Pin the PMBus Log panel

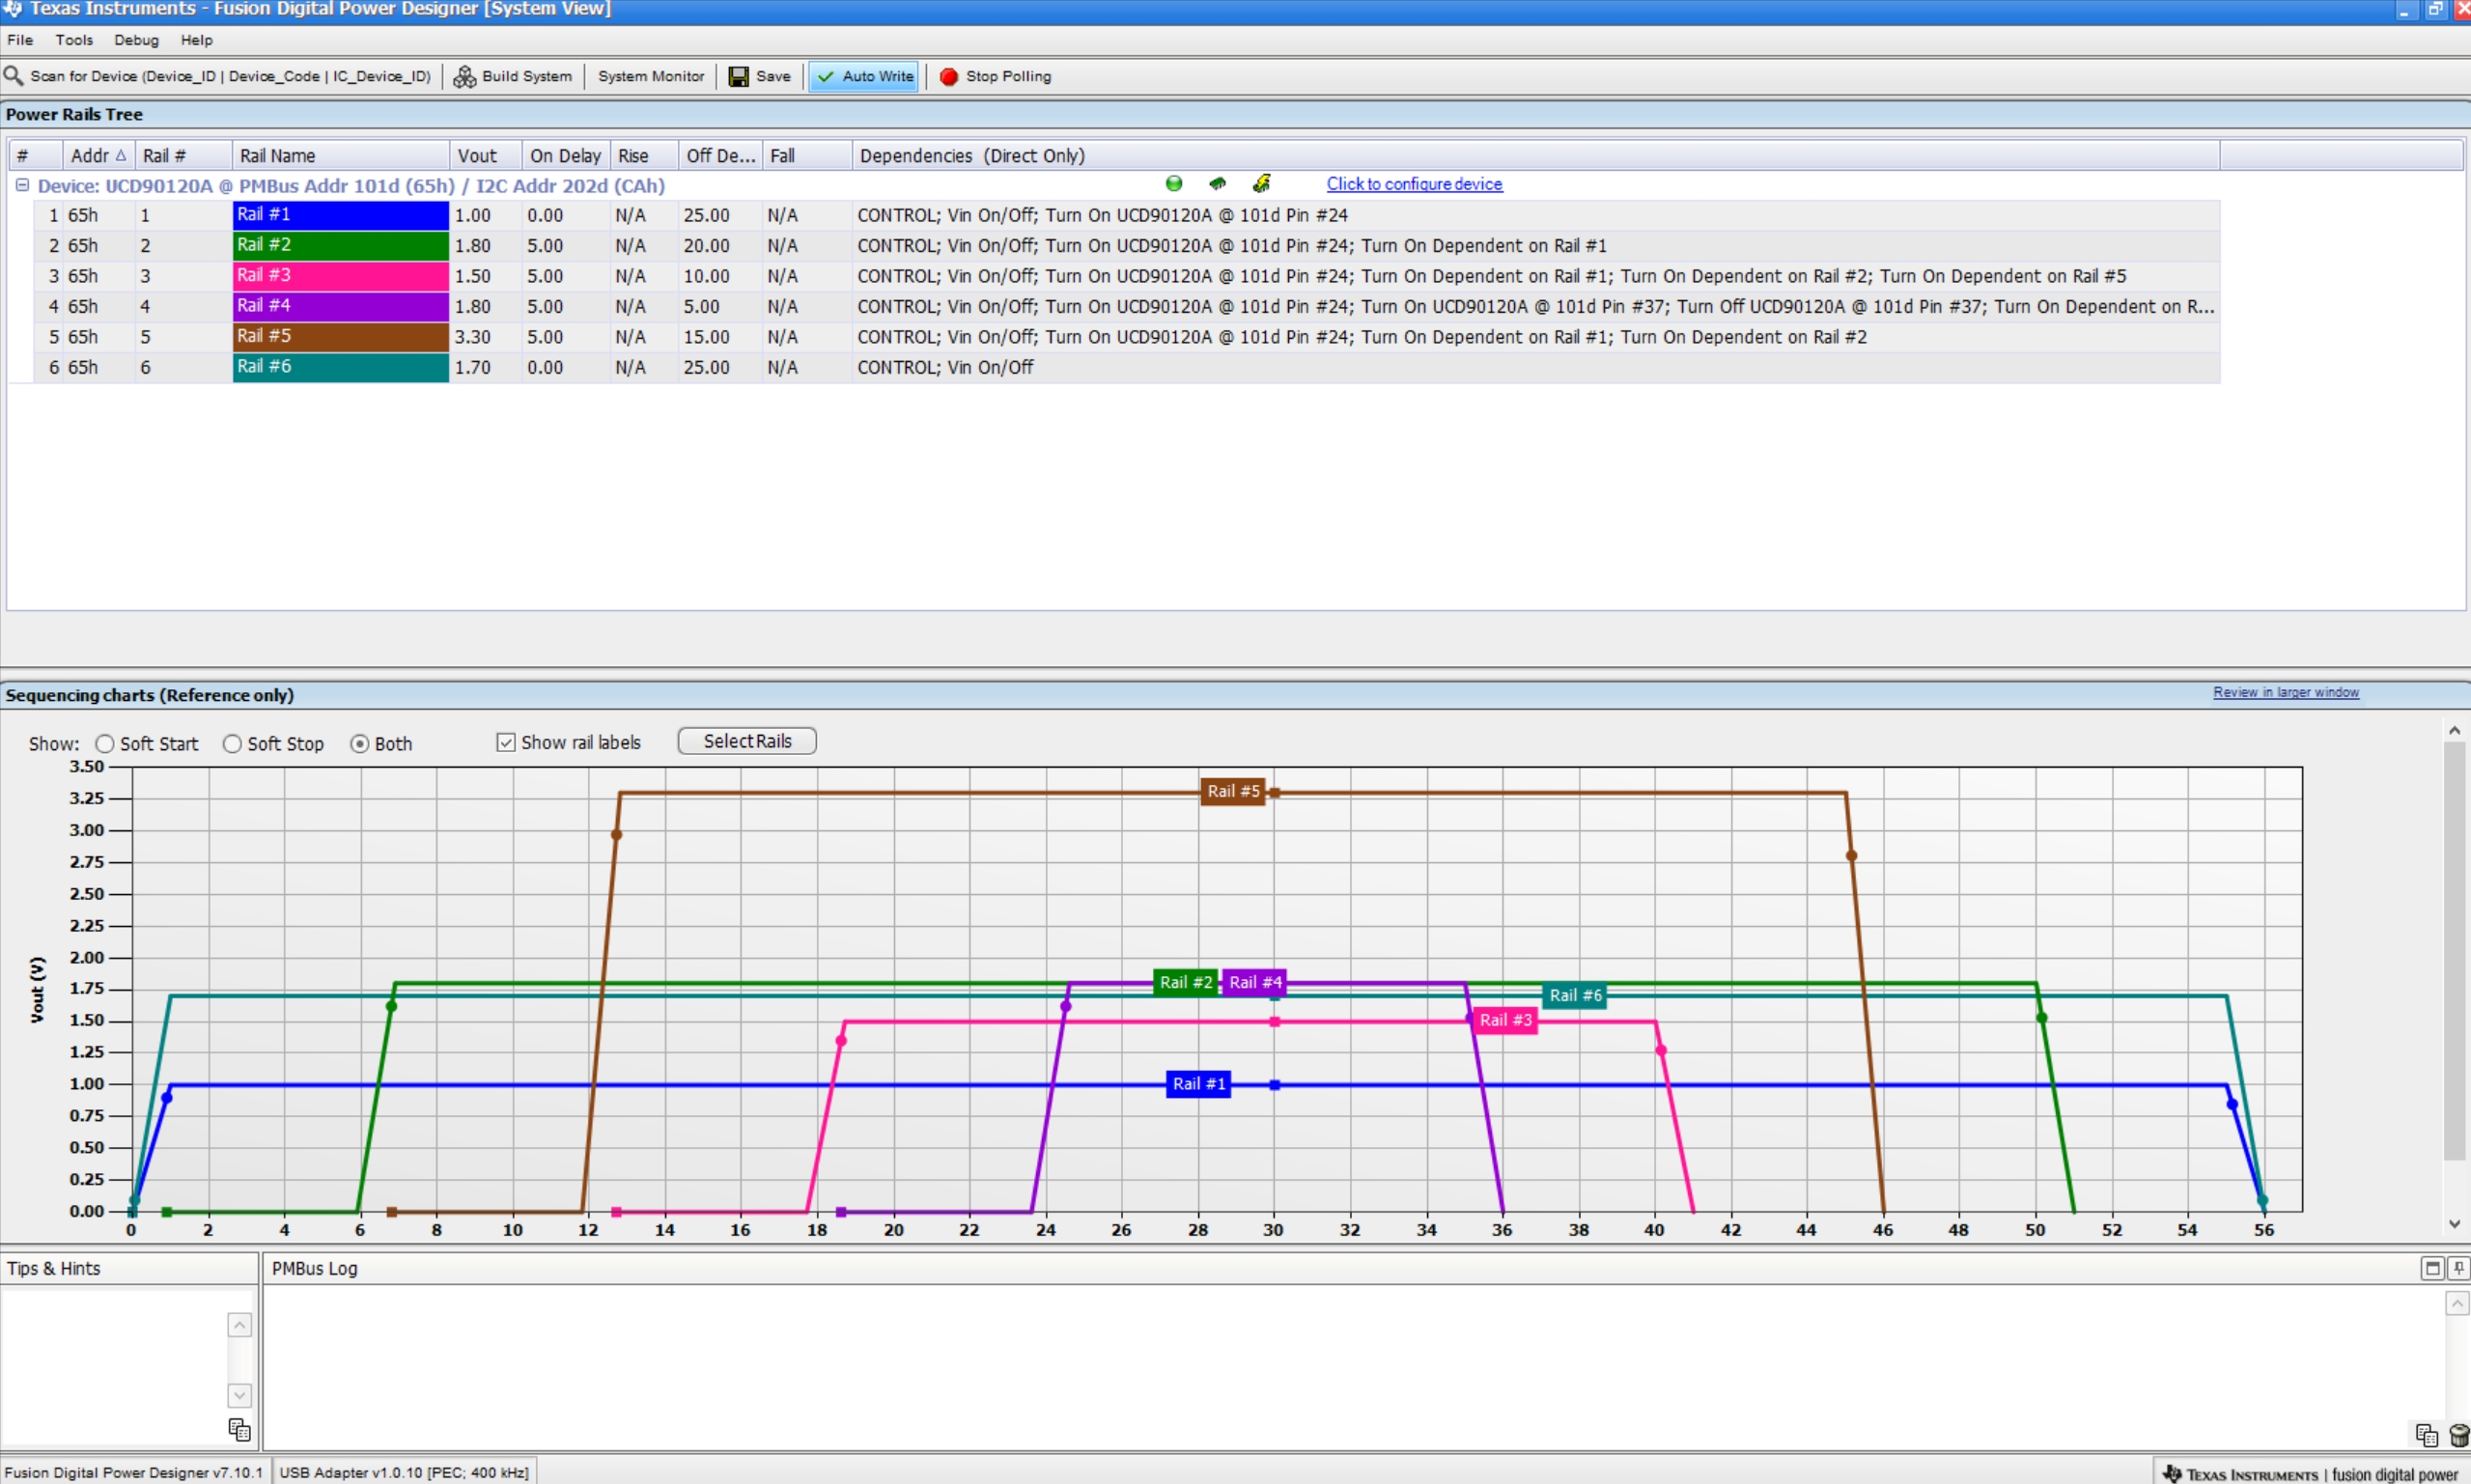click(2458, 1268)
